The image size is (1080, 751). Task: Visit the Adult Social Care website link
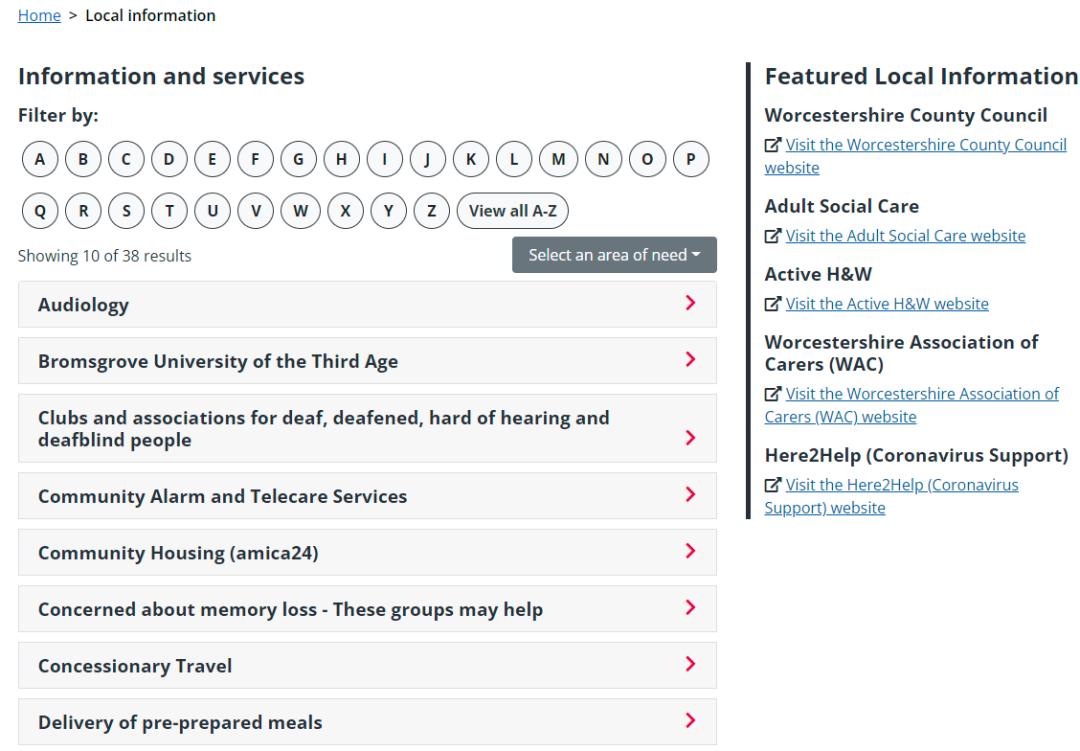click(x=905, y=236)
